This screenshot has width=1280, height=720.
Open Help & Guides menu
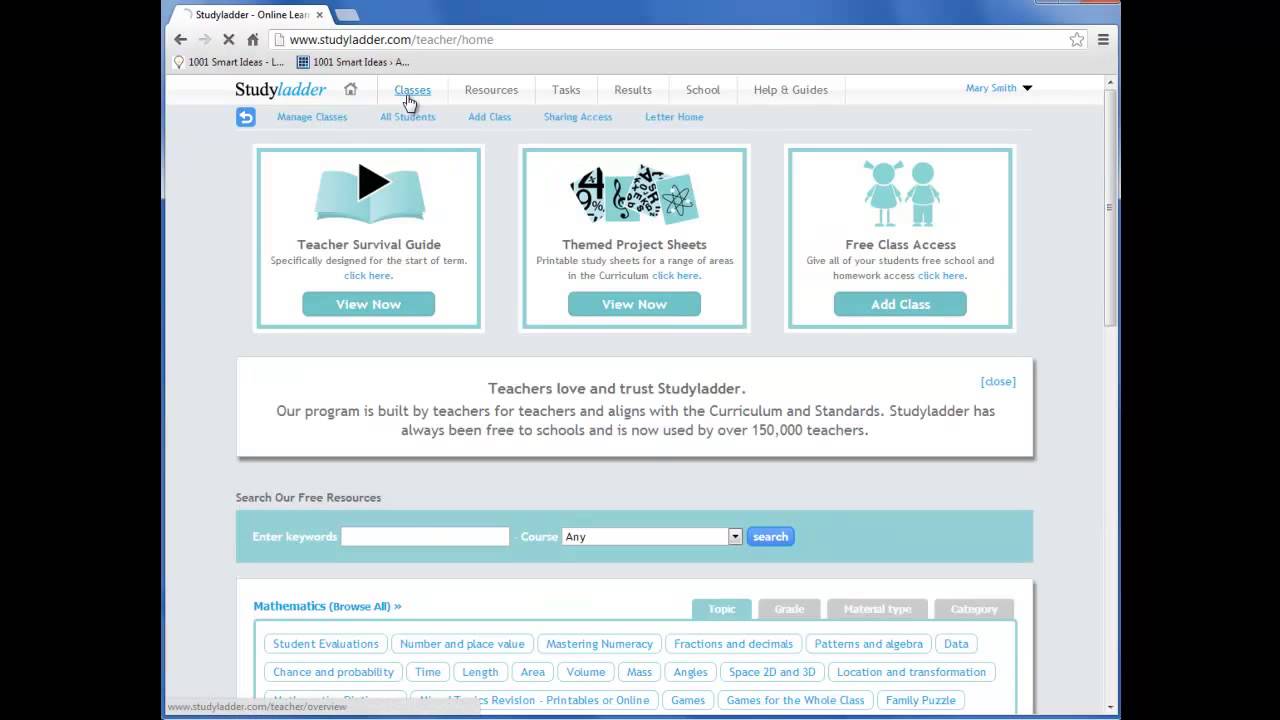pyautogui.click(x=791, y=90)
